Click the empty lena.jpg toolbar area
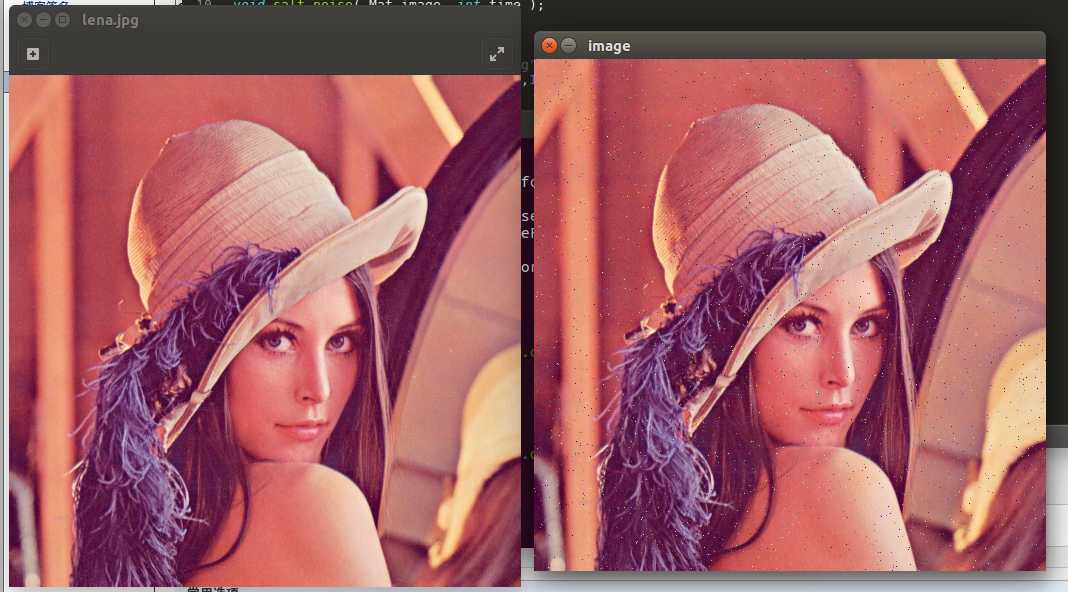The image size is (1068, 592). (x=260, y=54)
